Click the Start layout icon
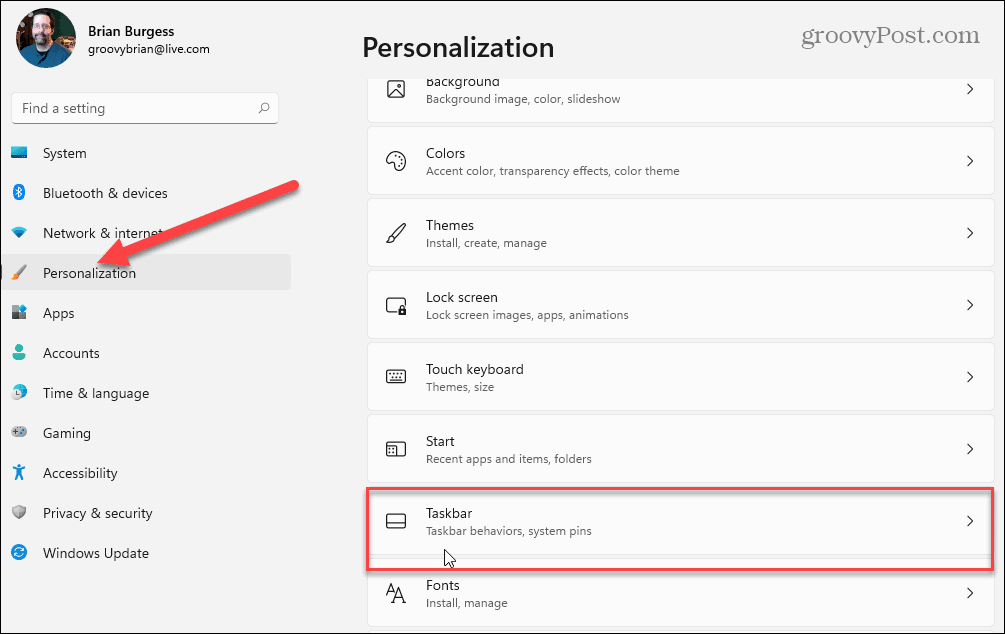Viewport: 1005px width, 634px height. coord(396,449)
